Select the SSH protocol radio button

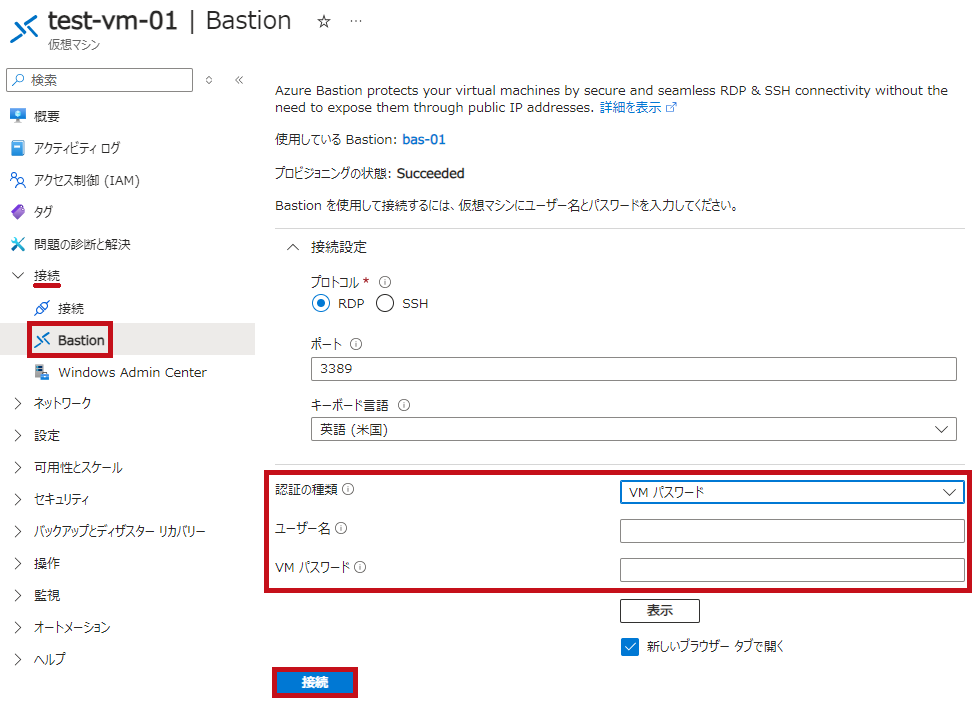coord(385,304)
